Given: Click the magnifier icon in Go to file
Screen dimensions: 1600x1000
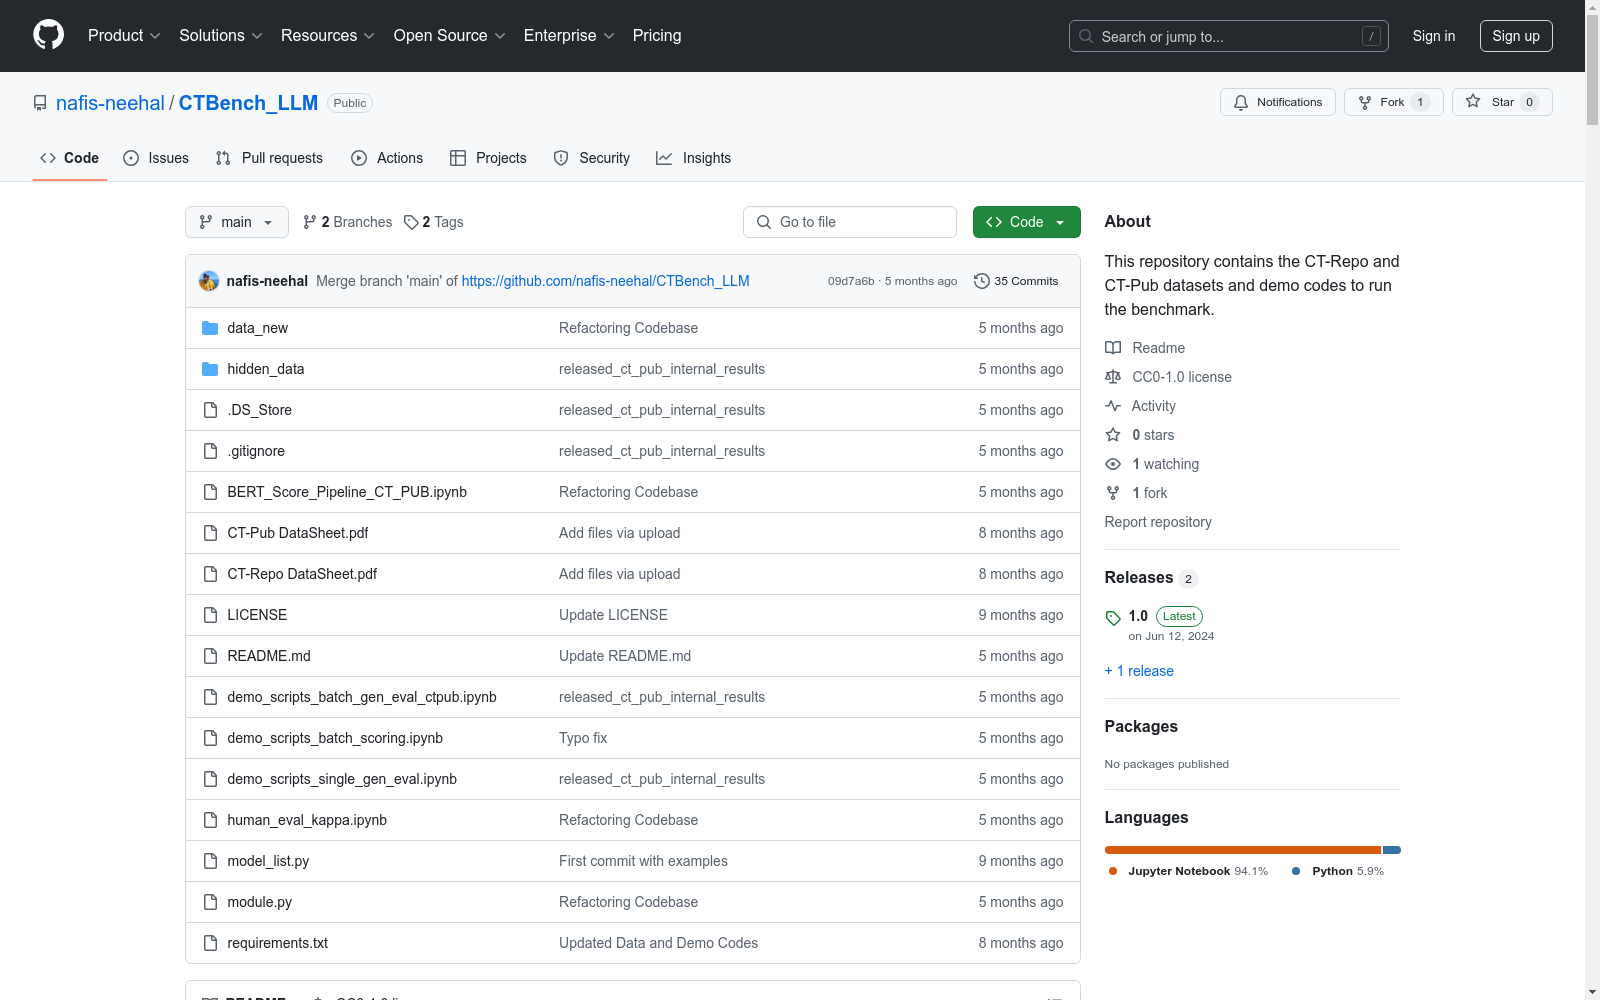Looking at the screenshot, I should [x=764, y=222].
